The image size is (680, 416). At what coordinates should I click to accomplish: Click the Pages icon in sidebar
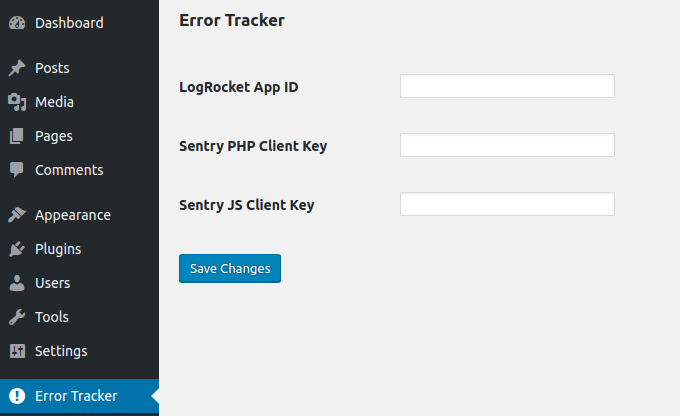17,136
